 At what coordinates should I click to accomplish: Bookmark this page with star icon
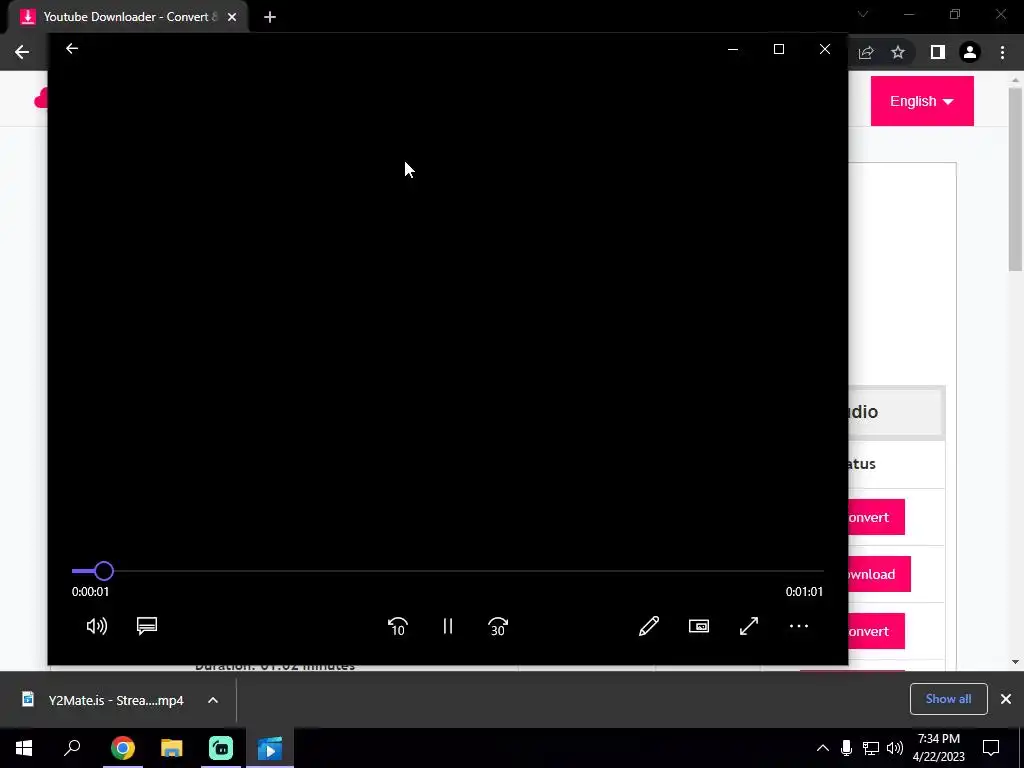point(898,52)
